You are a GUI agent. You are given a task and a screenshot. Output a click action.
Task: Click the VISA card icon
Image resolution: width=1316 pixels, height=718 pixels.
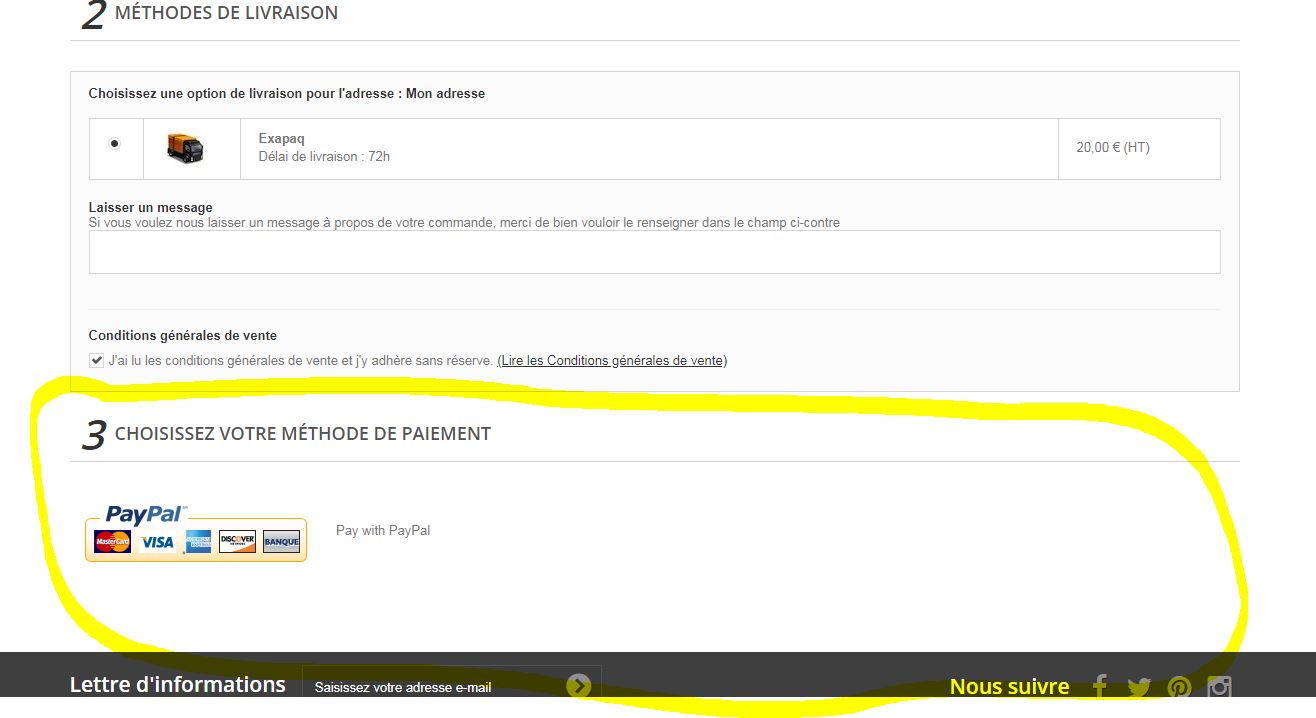click(157, 542)
